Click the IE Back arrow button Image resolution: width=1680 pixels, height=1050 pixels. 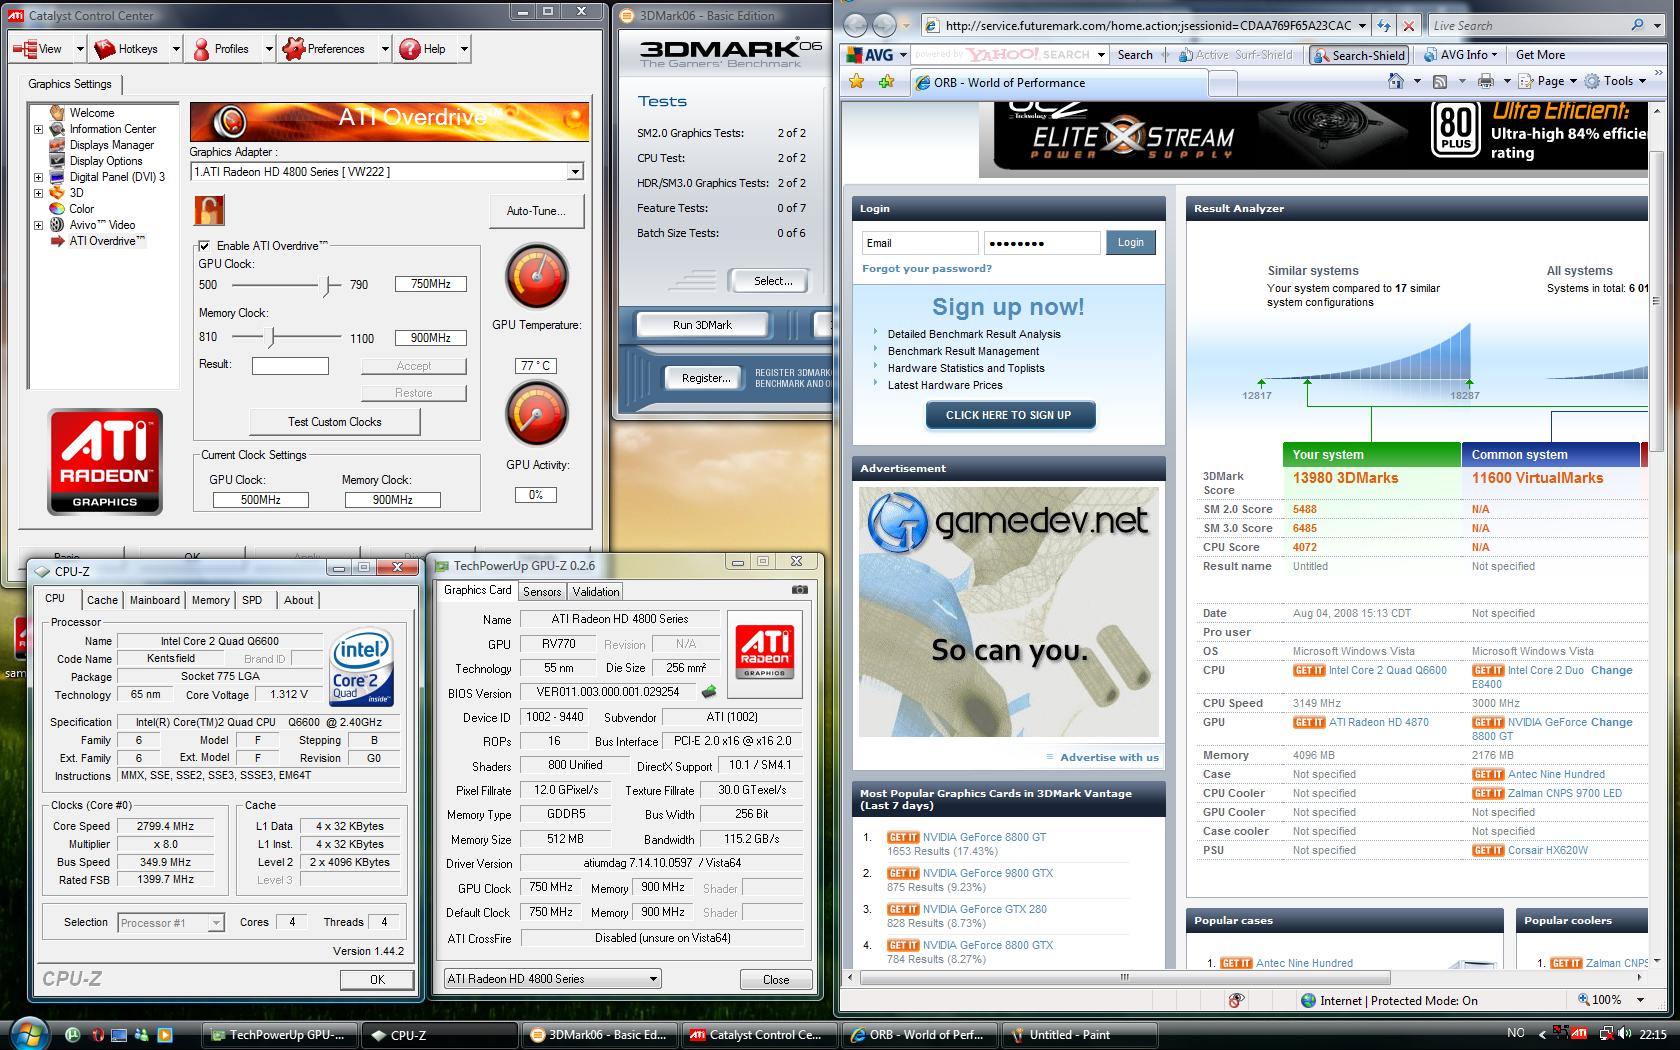click(x=856, y=25)
